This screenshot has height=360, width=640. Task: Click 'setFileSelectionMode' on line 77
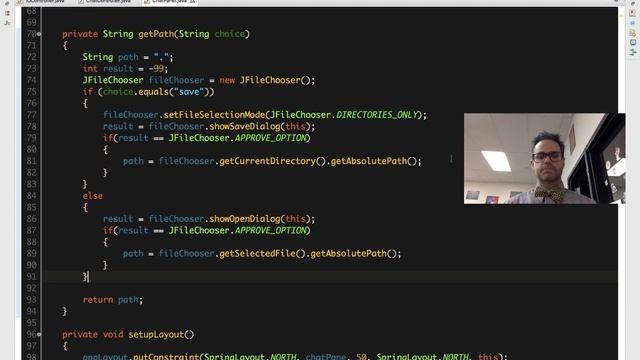(x=214, y=115)
